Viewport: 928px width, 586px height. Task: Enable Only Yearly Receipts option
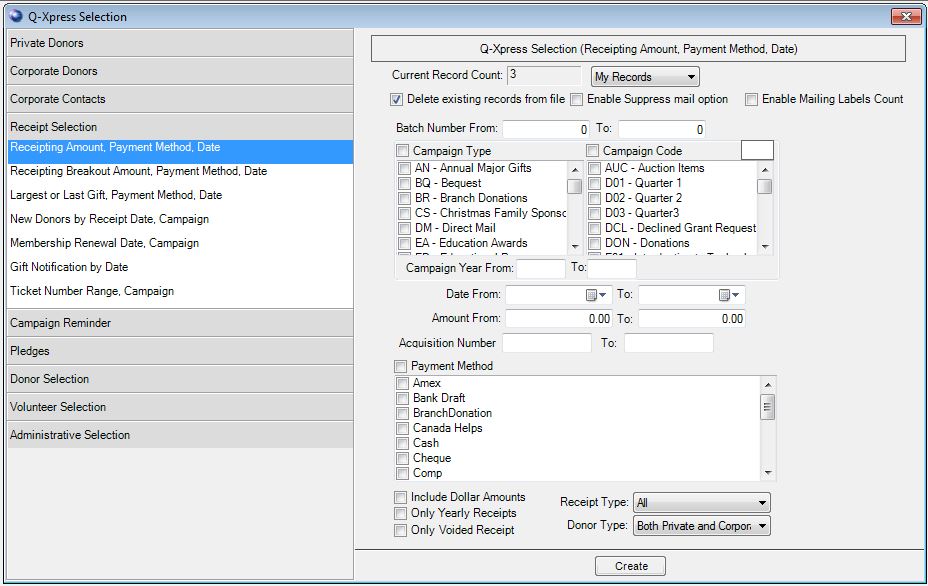pos(401,513)
